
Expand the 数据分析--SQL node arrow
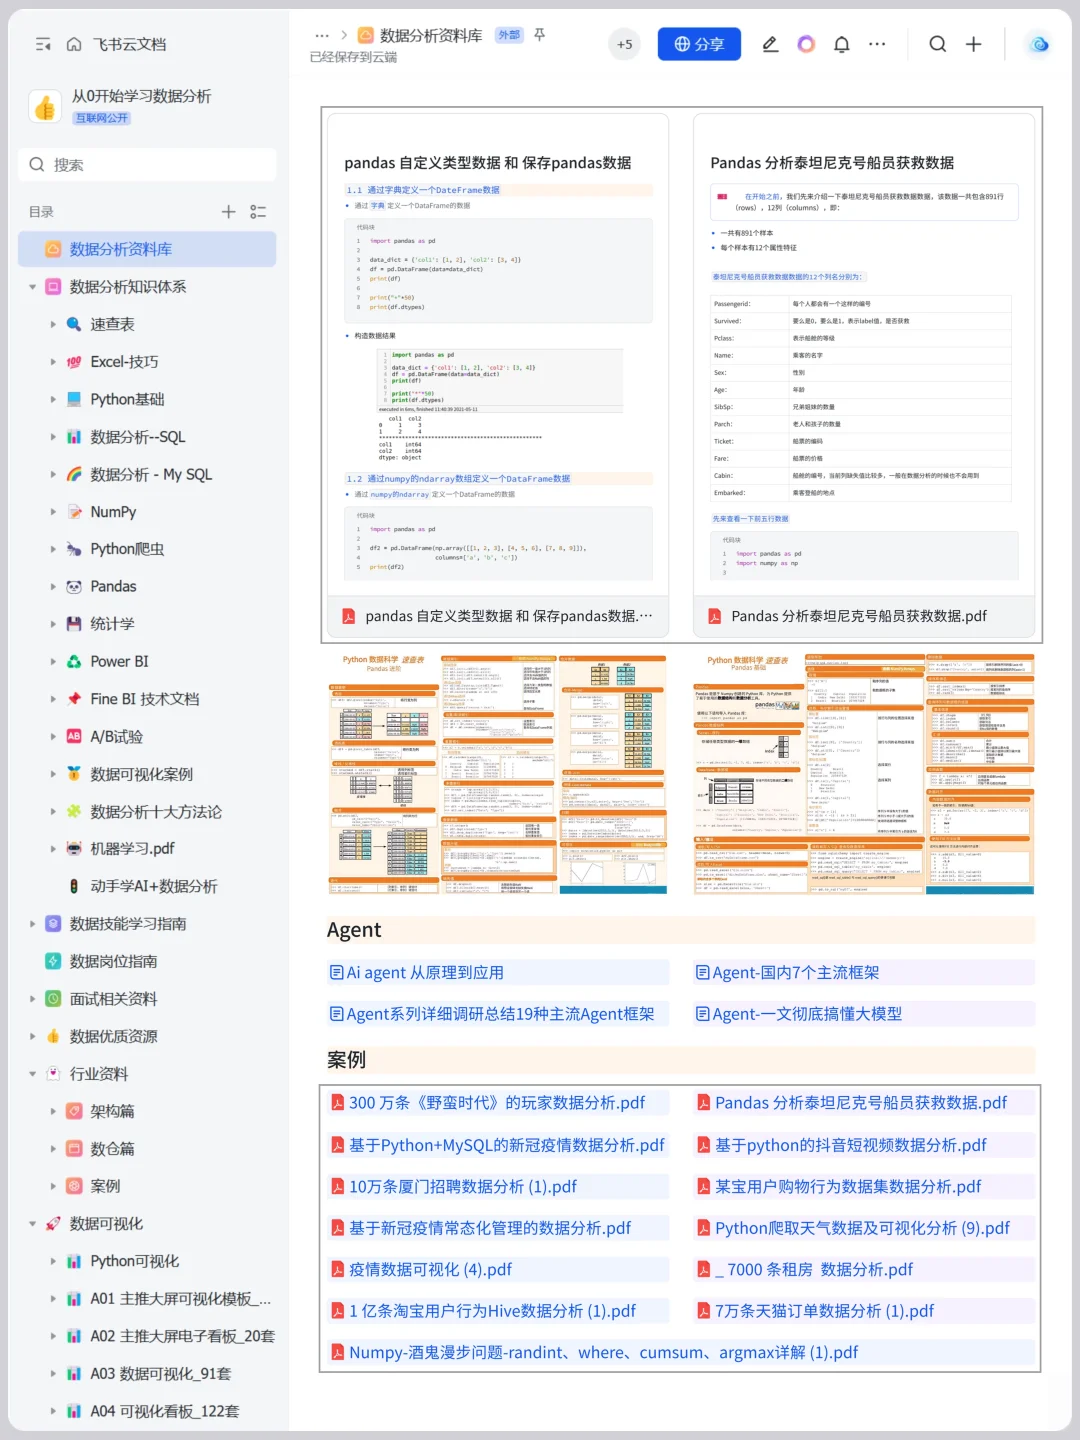click(x=53, y=437)
